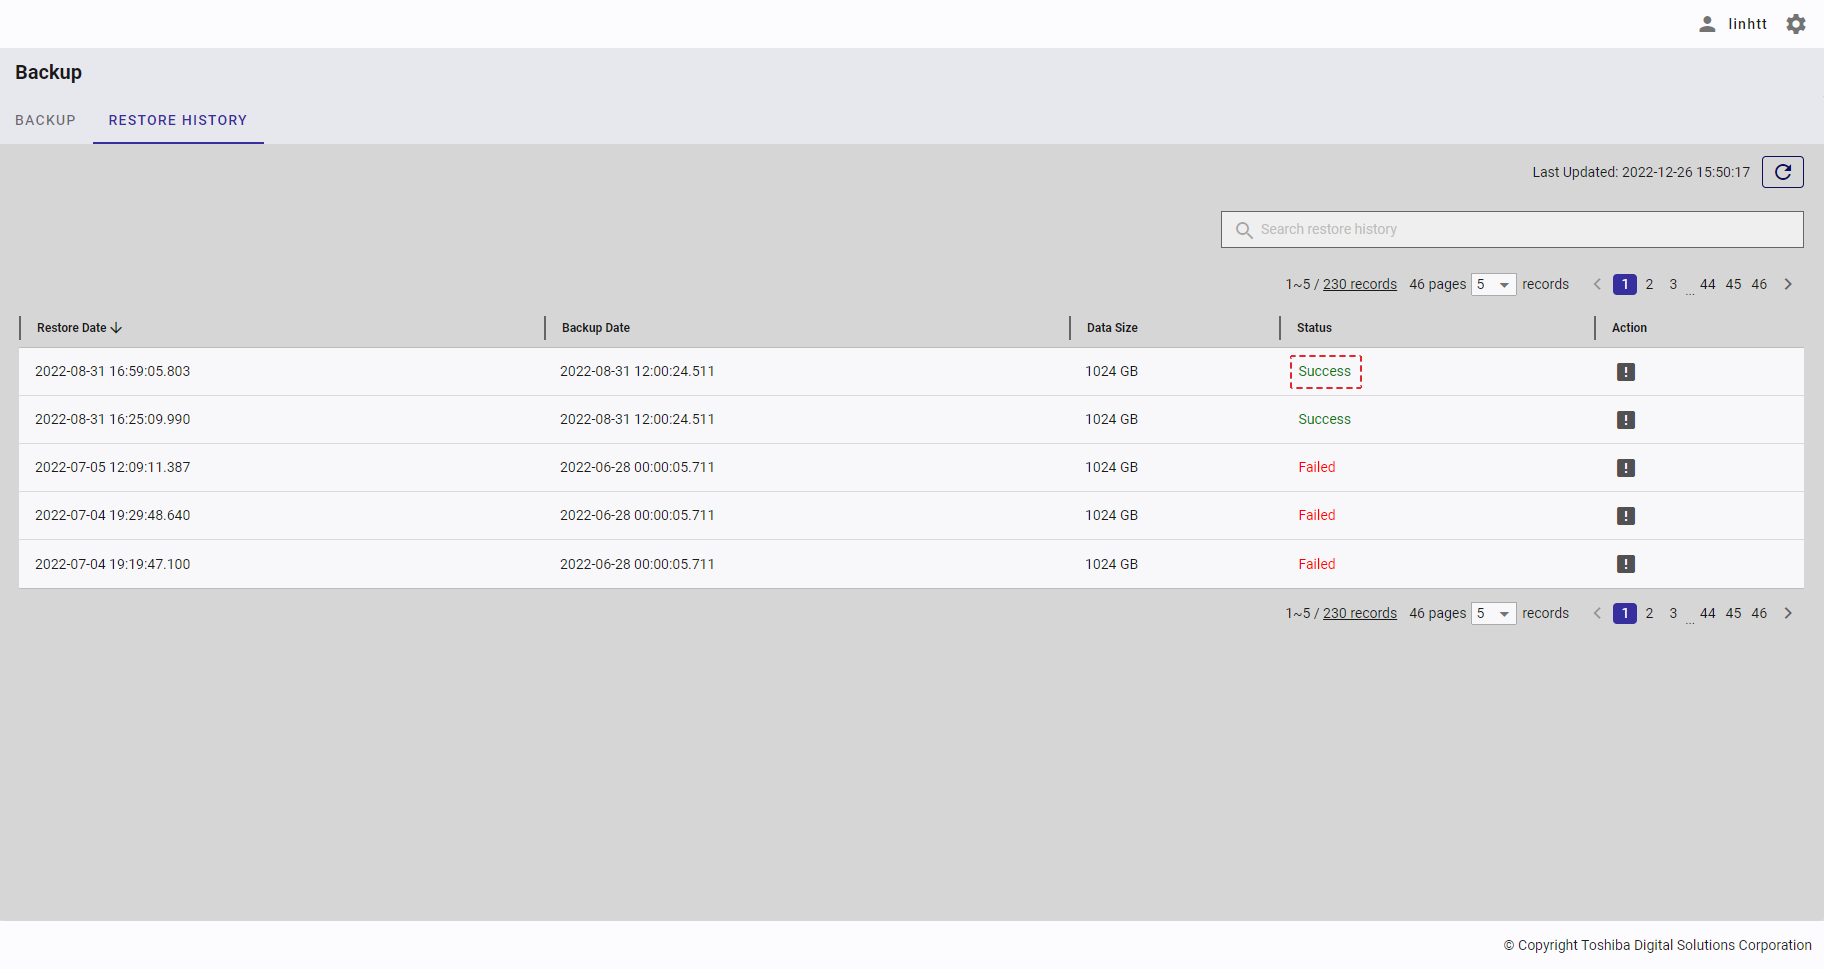The image size is (1824, 969).
Task: Go to page 44 in bottom pagination
Action: (1707, 613)
